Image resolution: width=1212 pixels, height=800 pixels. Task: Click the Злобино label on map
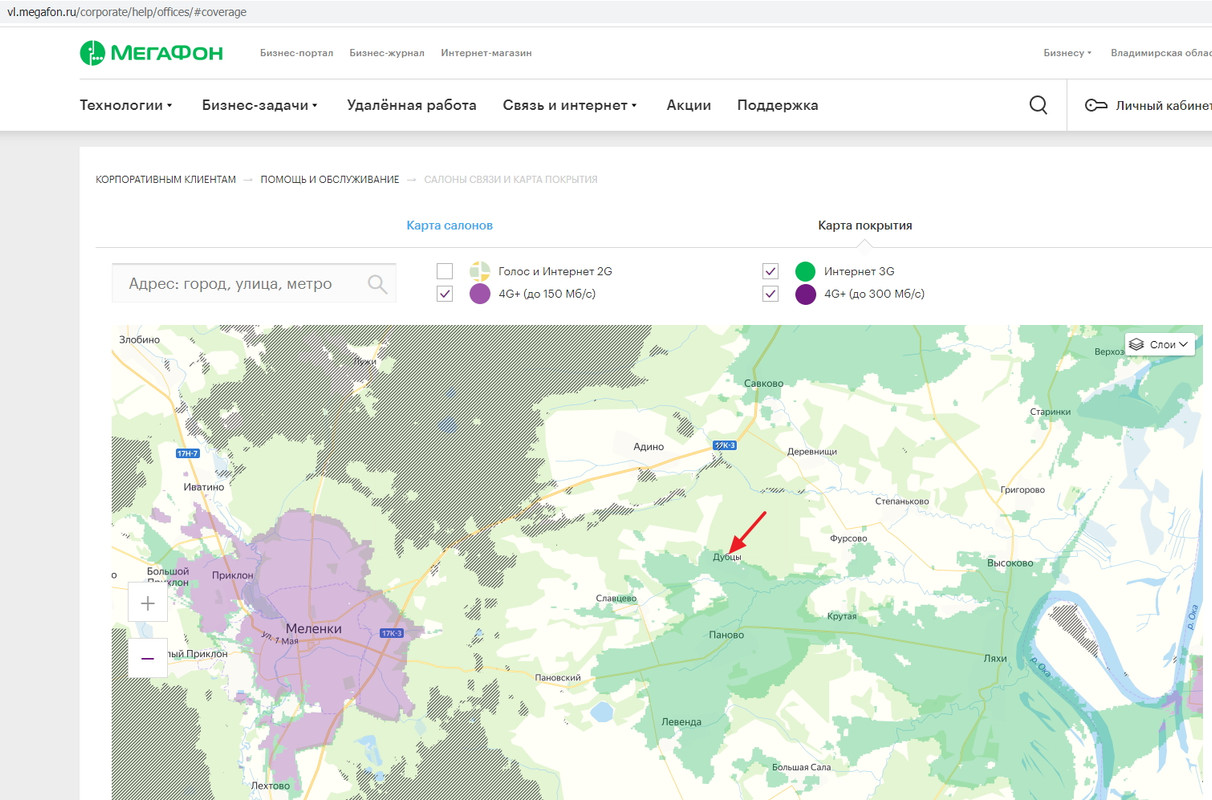click(139, 340)
